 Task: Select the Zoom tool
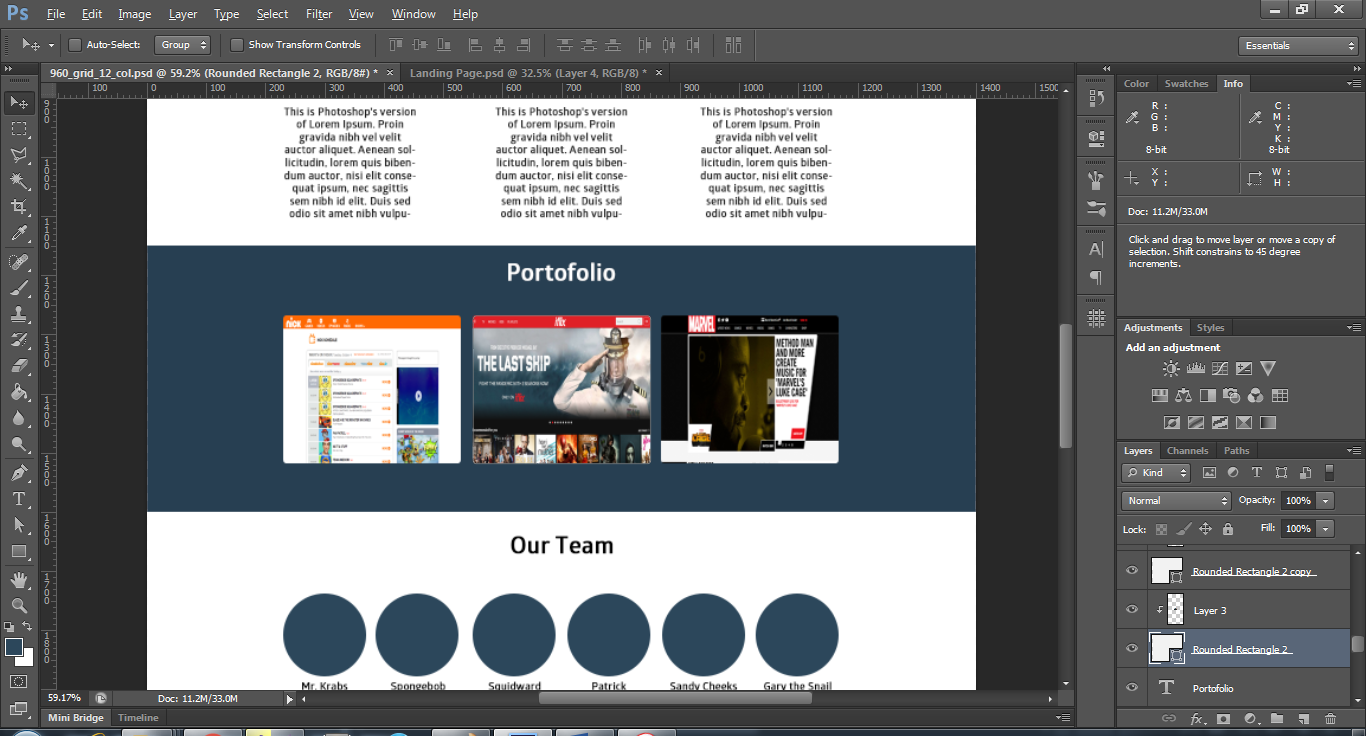click(x=18, y=606)
